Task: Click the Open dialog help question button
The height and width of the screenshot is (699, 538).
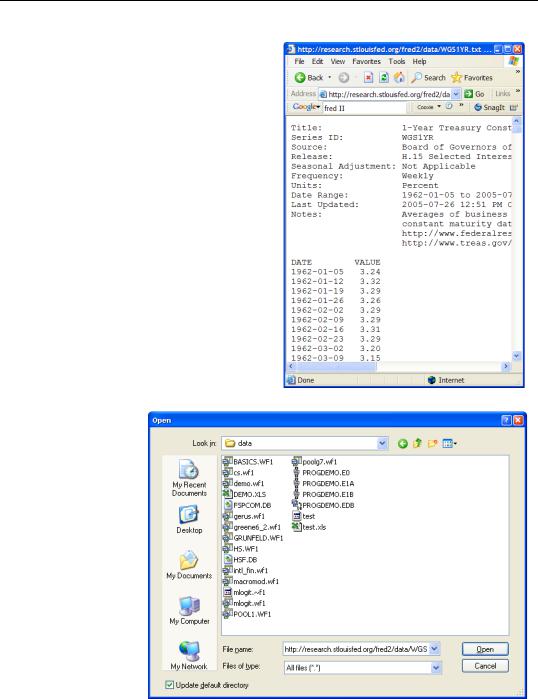Action: [x=506, y=420]
